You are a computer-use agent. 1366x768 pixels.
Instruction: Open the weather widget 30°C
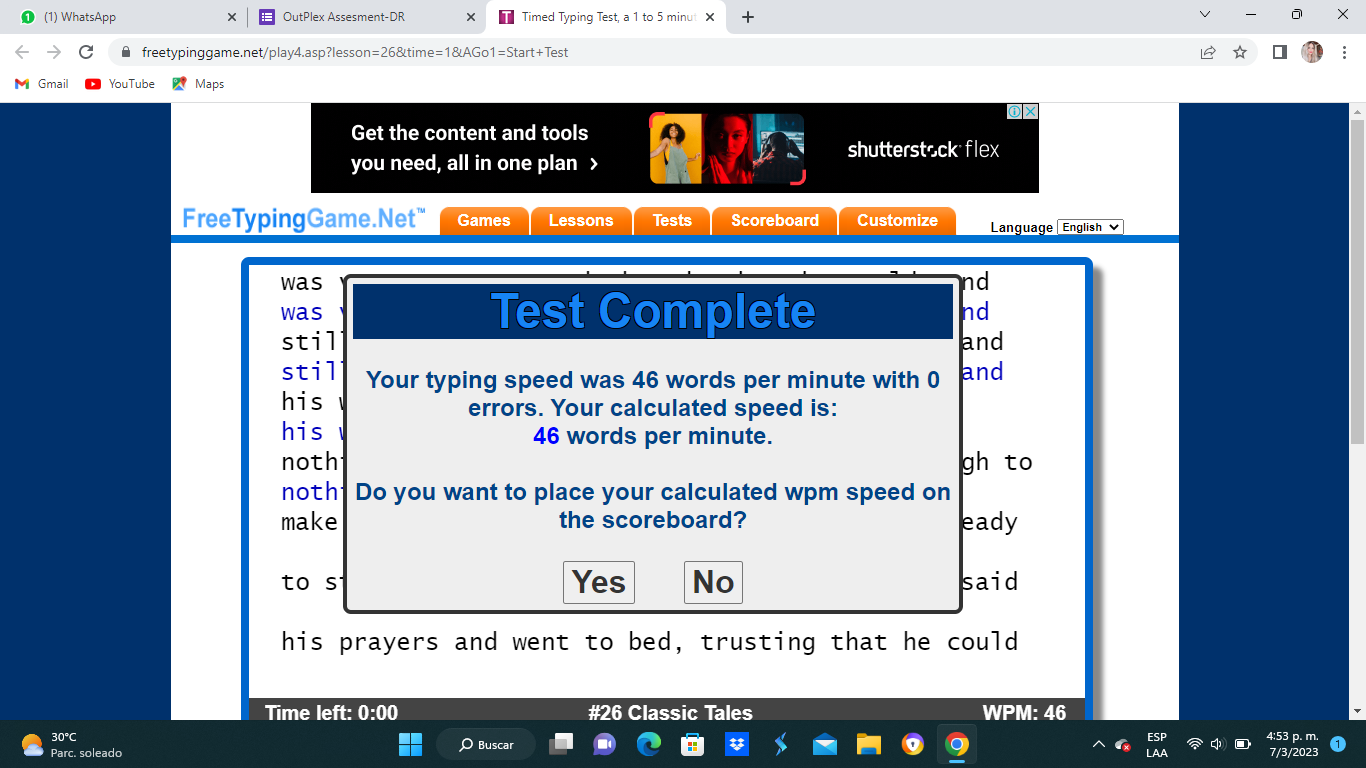[x=72, y=744]
